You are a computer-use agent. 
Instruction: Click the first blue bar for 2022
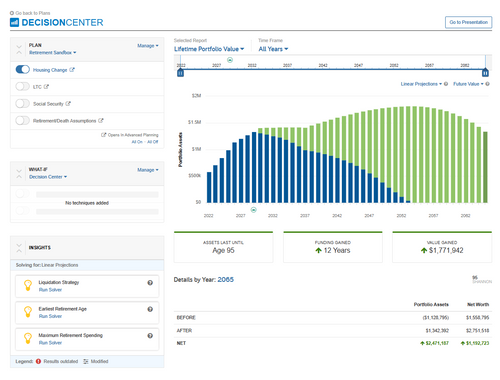(209, 187)
